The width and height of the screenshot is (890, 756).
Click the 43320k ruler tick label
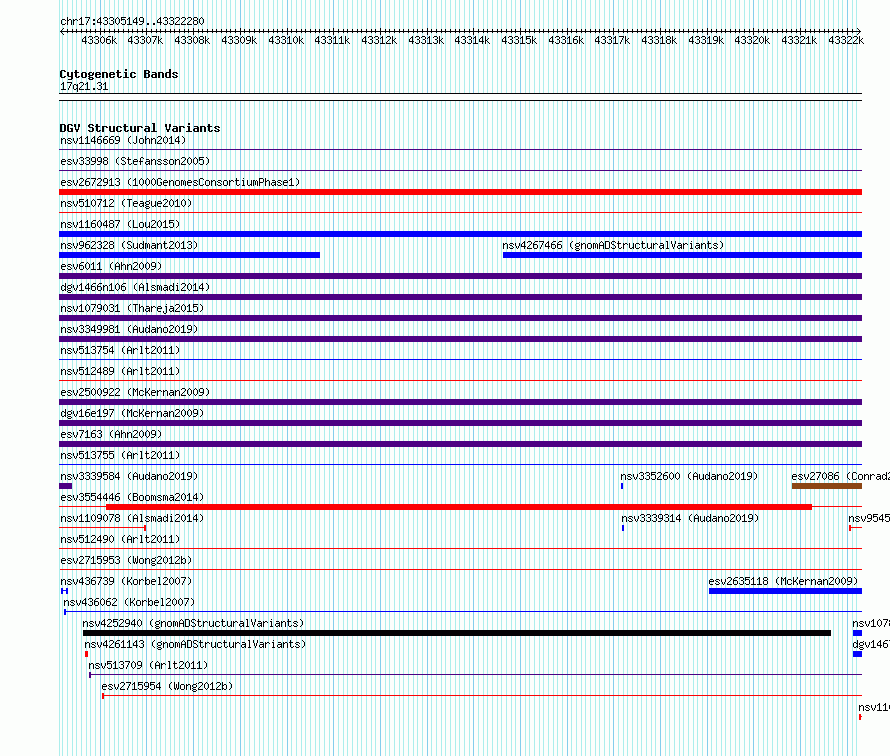click(752, 40)
